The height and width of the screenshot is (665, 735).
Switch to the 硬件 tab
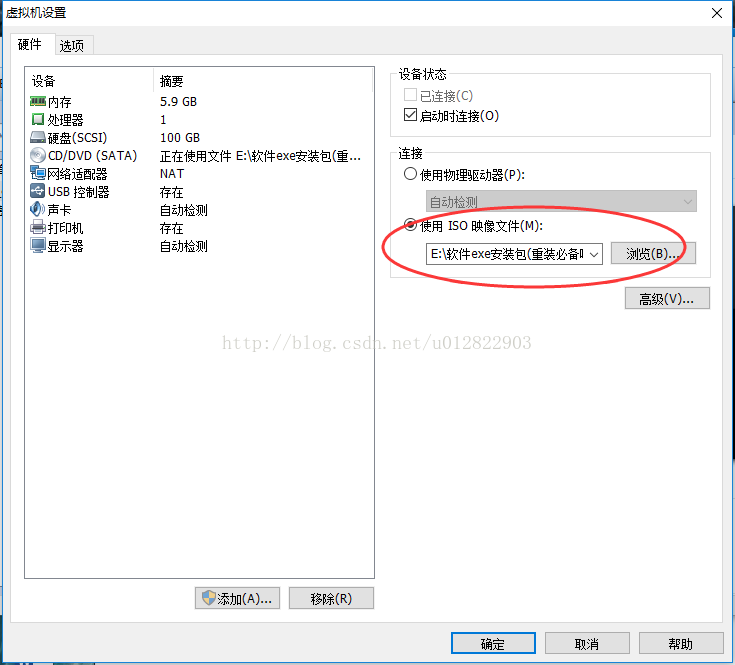[x=32, y=45]
